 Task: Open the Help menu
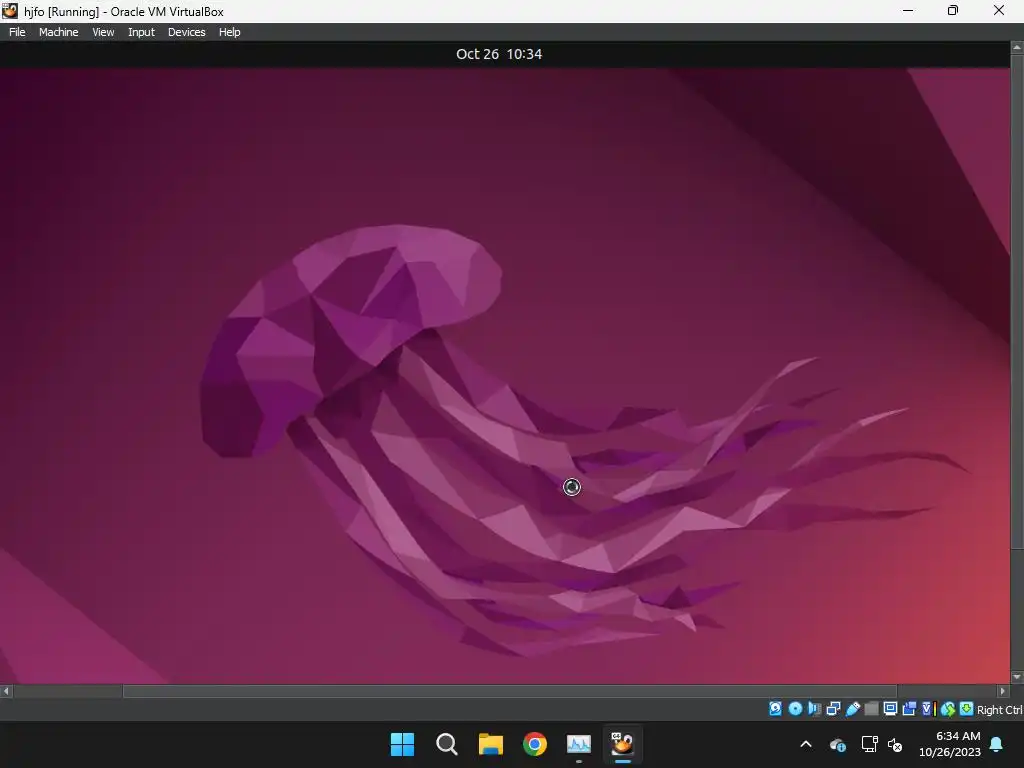click(229, 32)
